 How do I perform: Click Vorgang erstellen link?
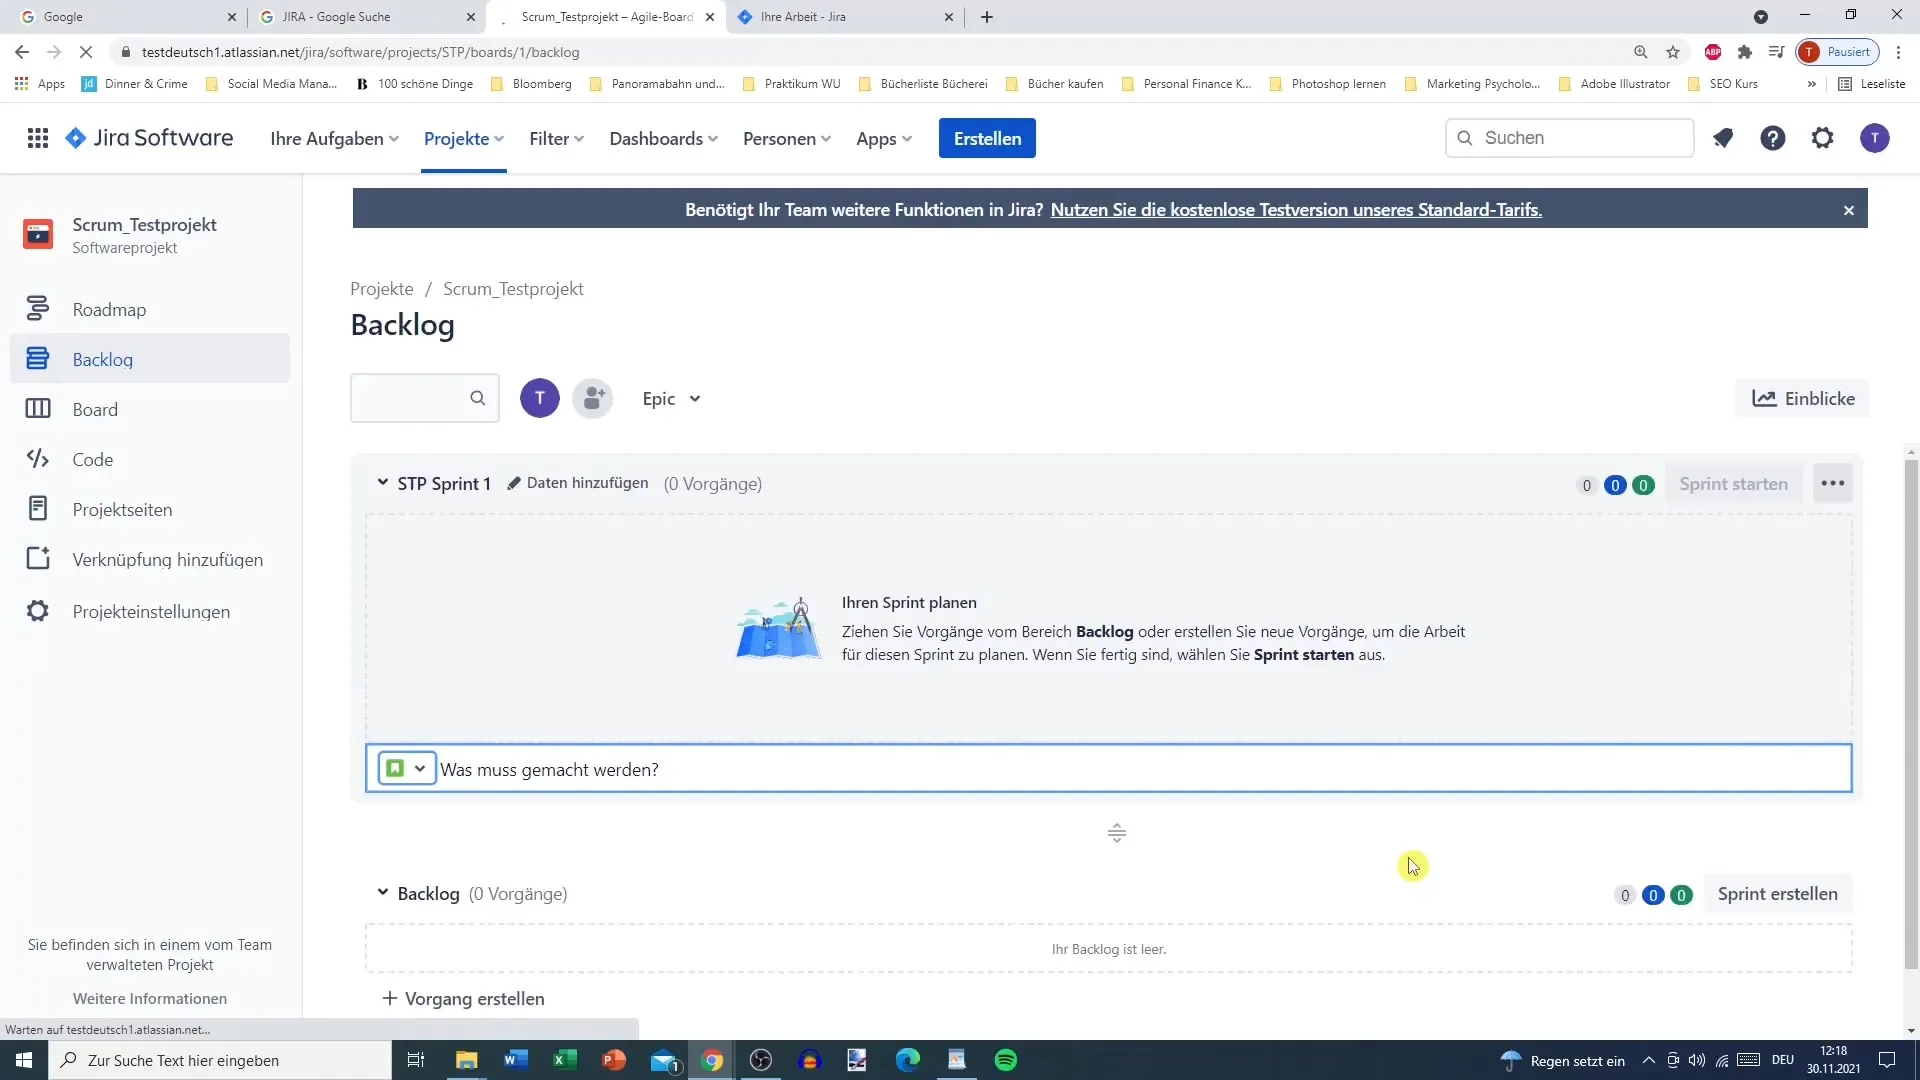tap(463, 998)
